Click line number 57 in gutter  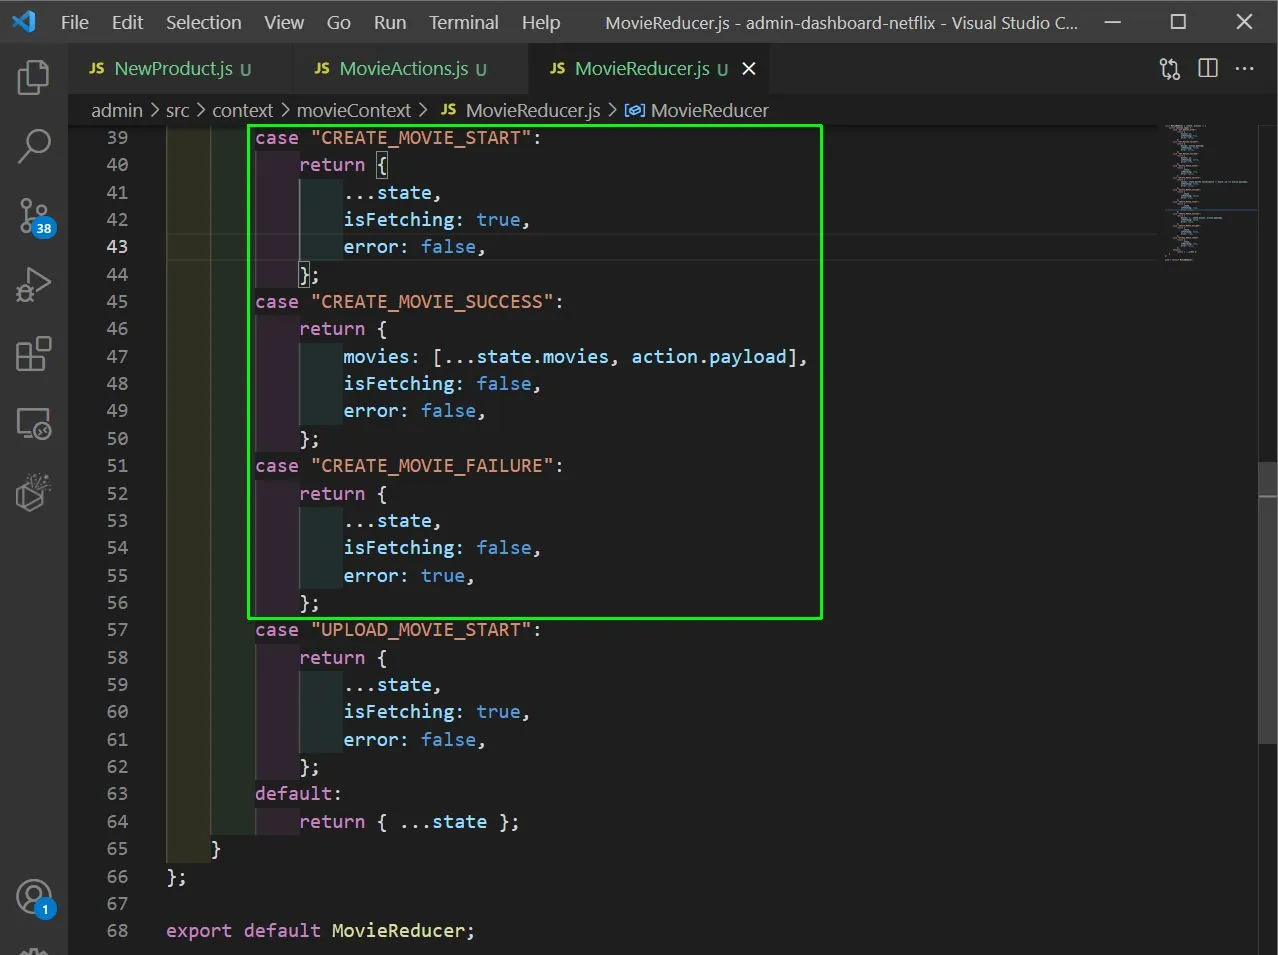117,630
